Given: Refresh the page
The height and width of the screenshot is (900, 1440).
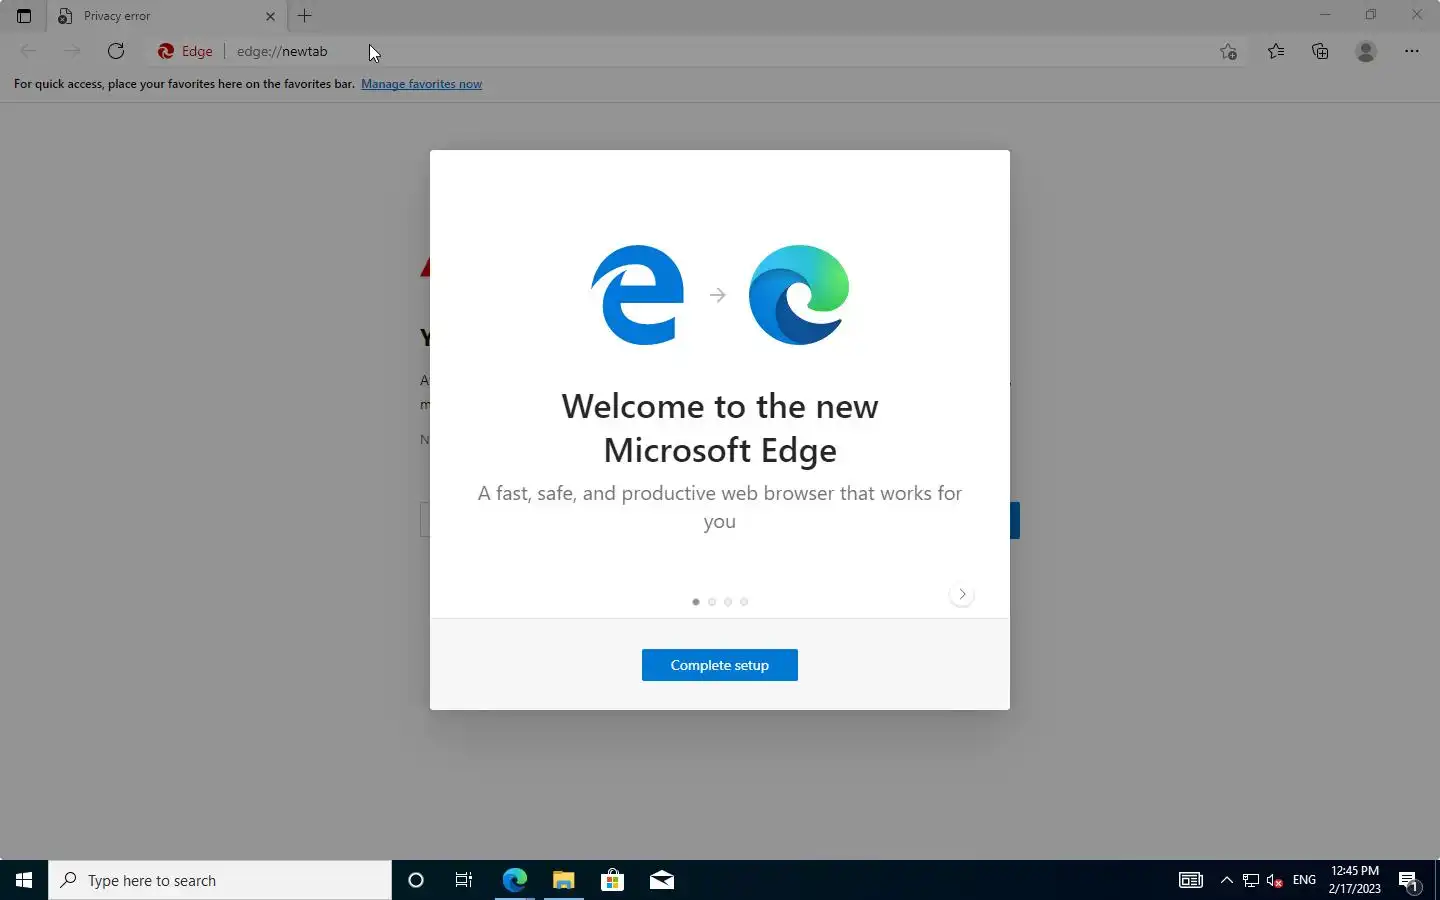Looking at the screenshot, I should (x=116, y=51).
